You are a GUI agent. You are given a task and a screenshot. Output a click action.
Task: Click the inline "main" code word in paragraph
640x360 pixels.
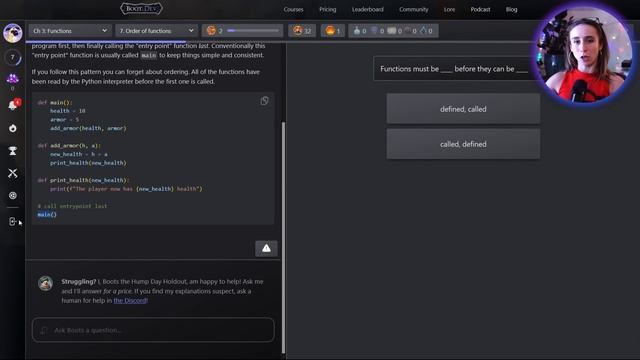(x=149, y=55)
